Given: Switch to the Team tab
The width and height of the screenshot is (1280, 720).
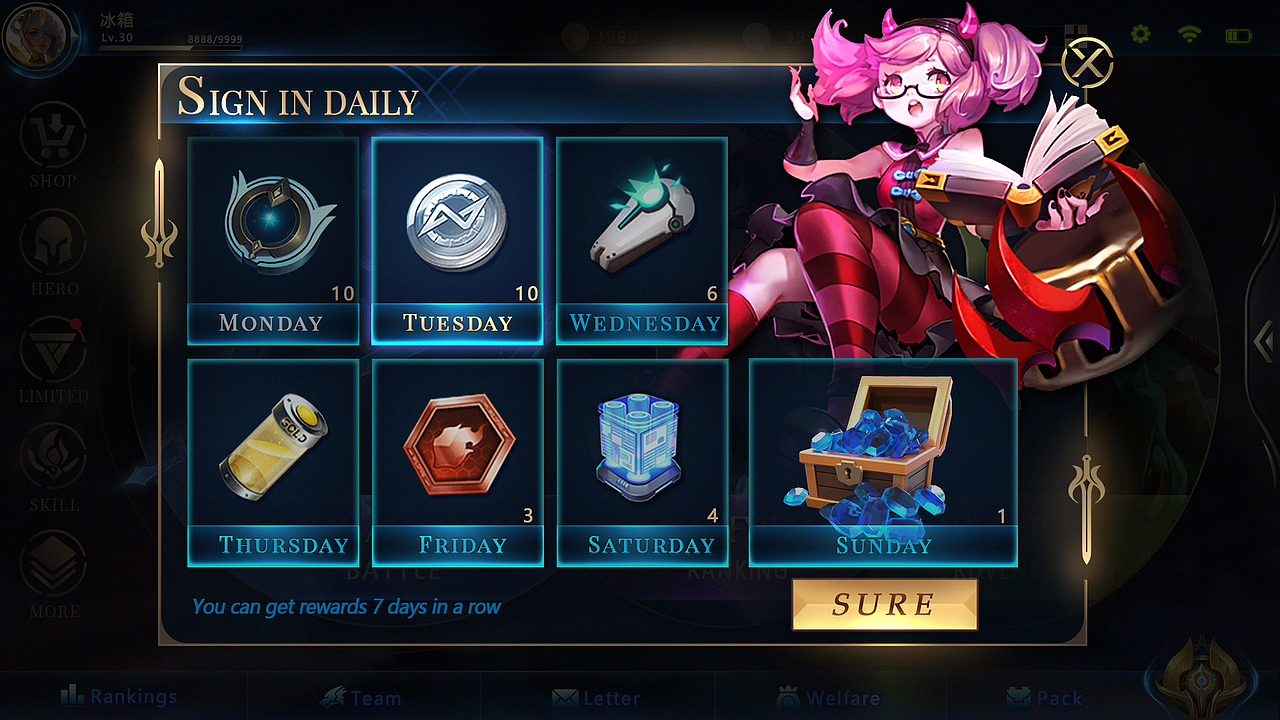Looking at the screenshot, I should pos(360,697).
